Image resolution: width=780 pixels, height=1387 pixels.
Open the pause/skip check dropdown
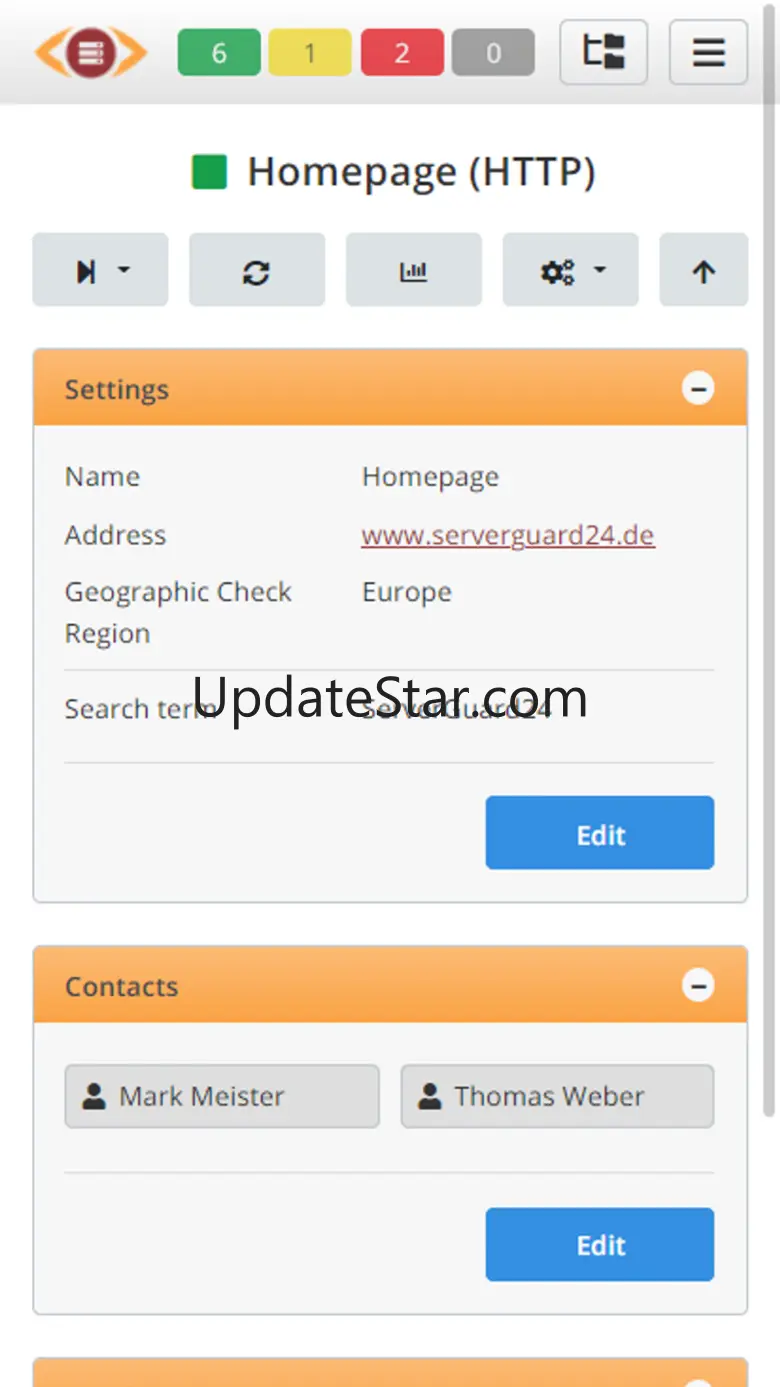[x=100, y=270]
